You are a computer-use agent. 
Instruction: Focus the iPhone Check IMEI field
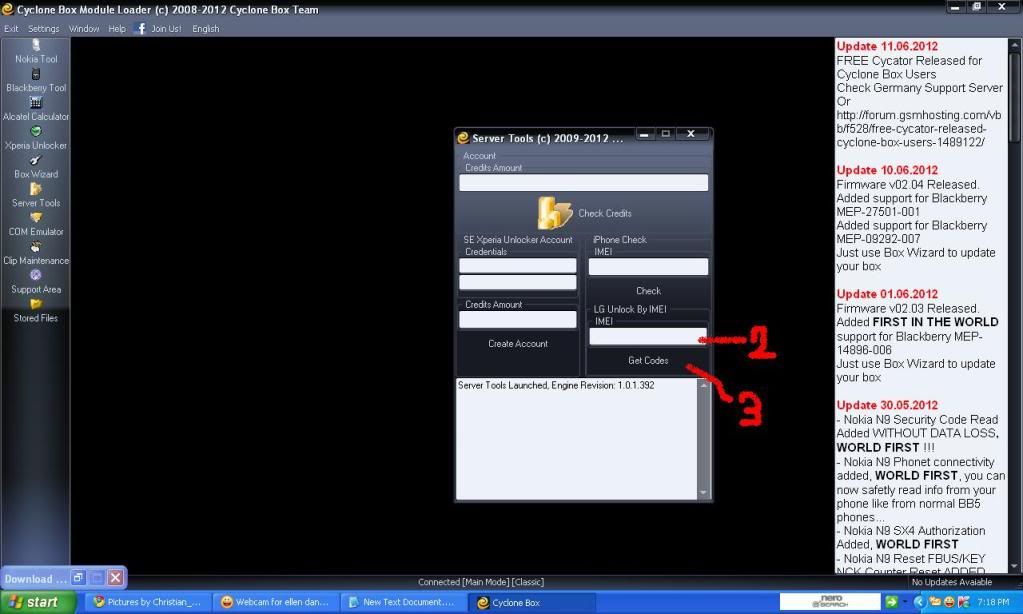tap(648, 266)
